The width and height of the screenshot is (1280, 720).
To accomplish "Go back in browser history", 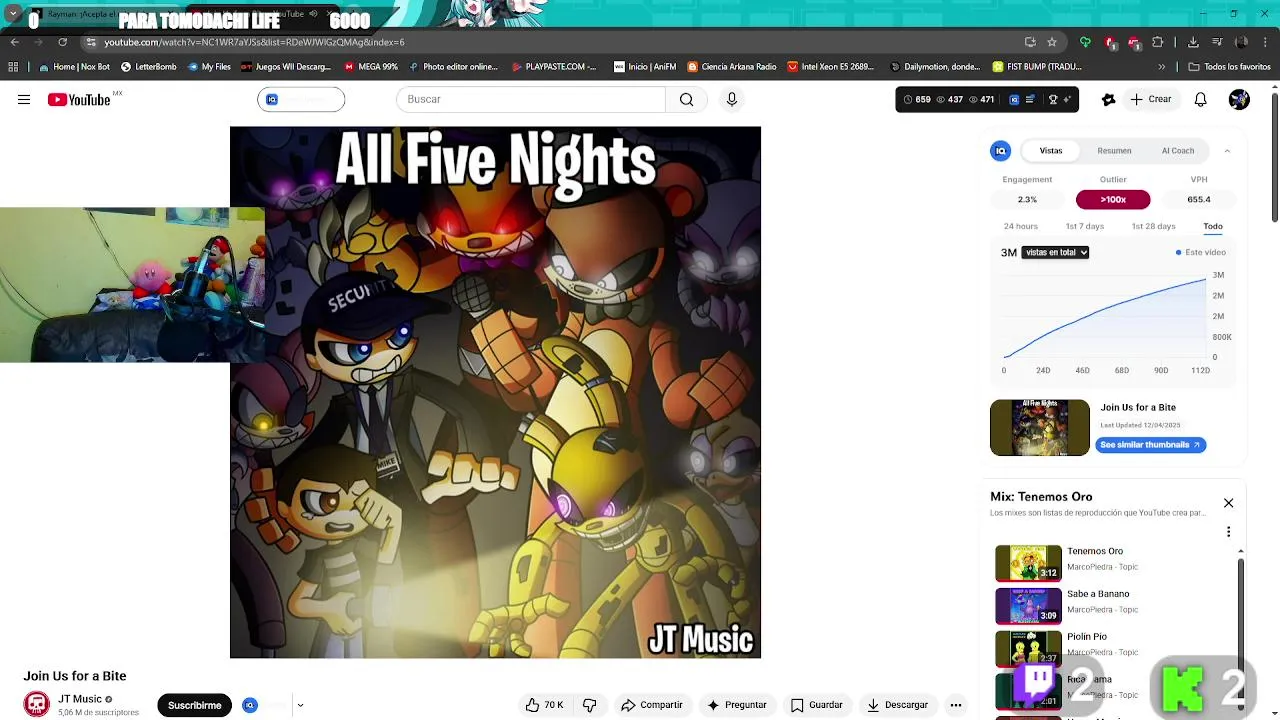I will pyautogui.click(x=14, y=42).
